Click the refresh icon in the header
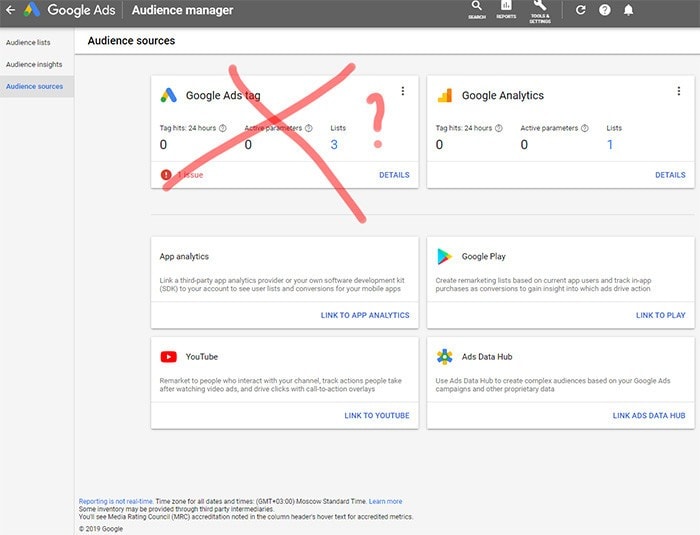The height and width of the screenshot is (535, 700). tap(581, 10)
